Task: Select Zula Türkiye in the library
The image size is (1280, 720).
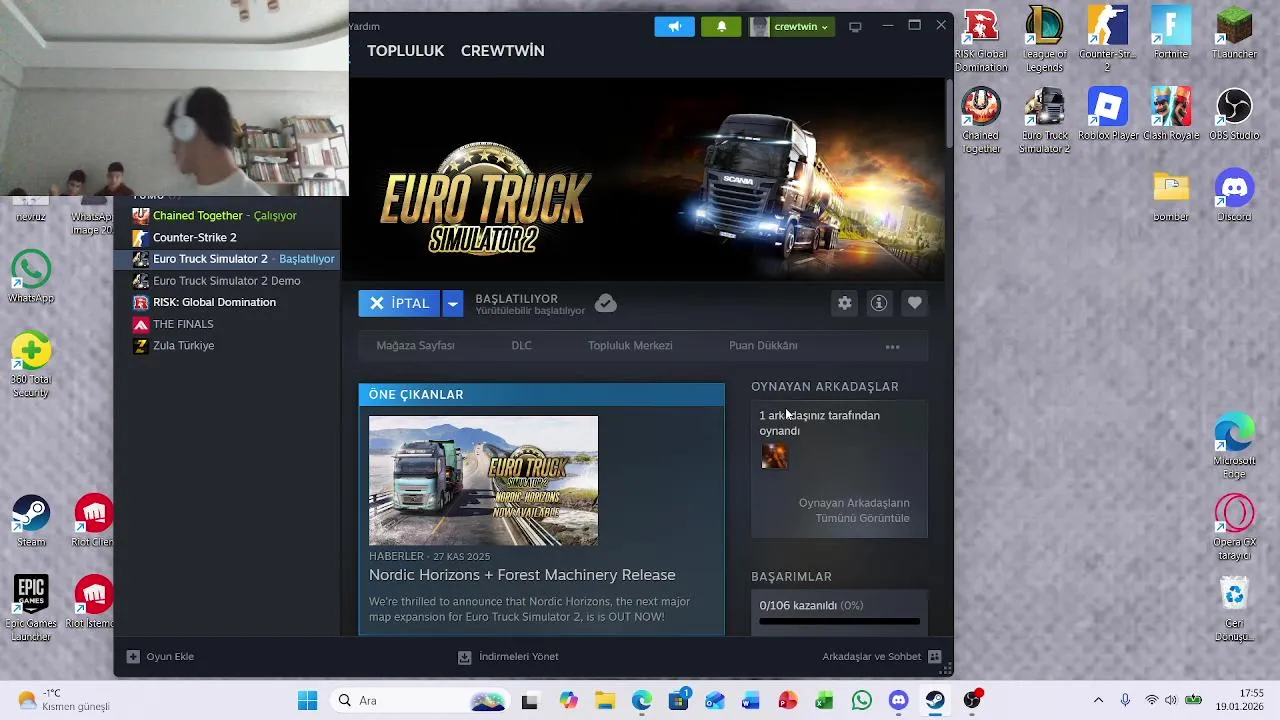Action: pos(226,345)
